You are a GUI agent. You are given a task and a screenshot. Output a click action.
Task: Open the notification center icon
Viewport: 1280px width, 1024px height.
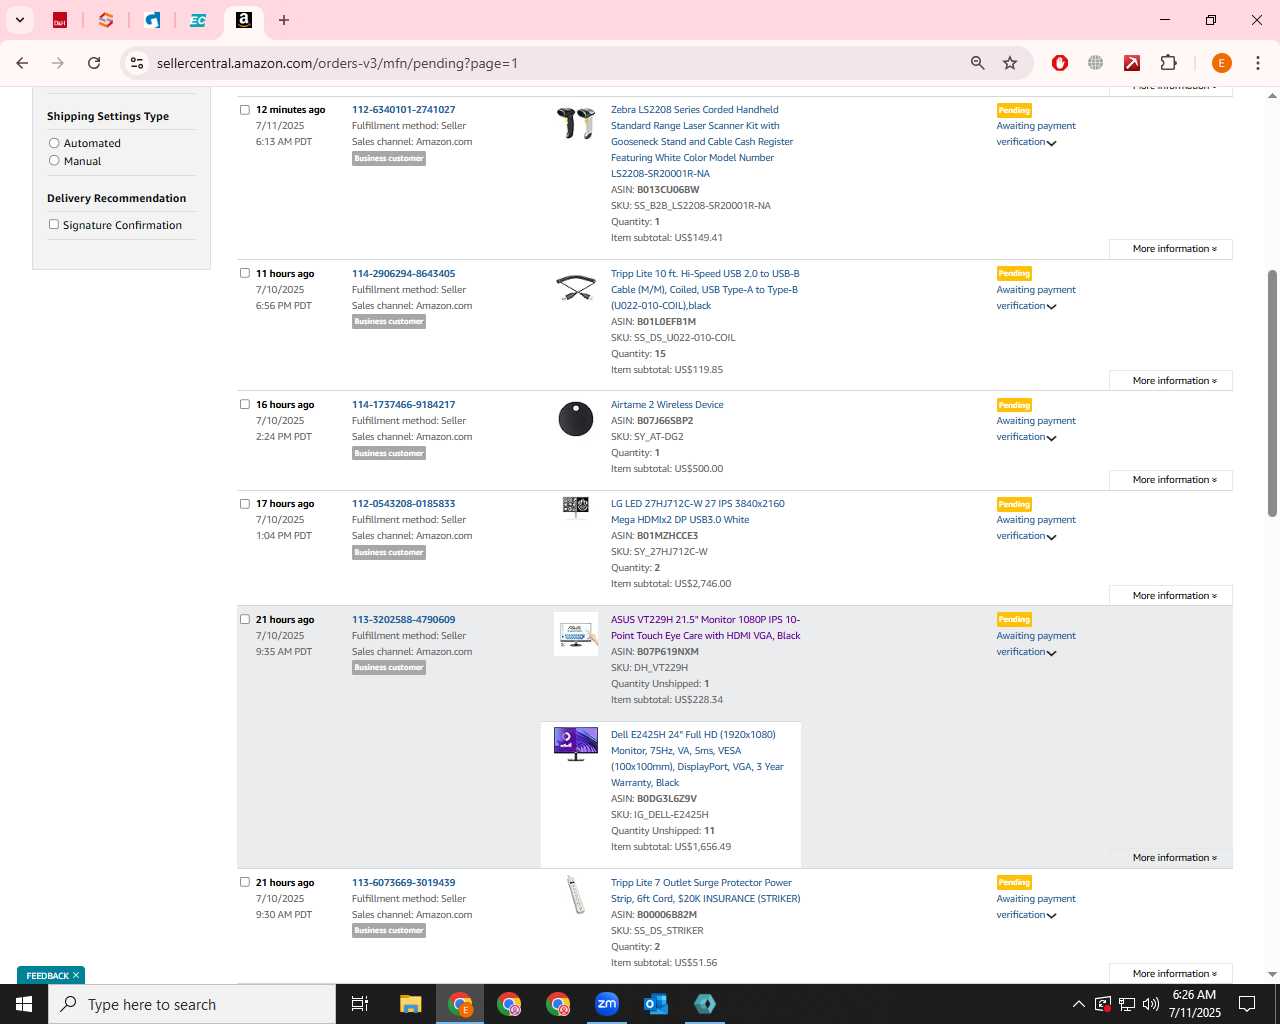[x=1247, y=1004]
